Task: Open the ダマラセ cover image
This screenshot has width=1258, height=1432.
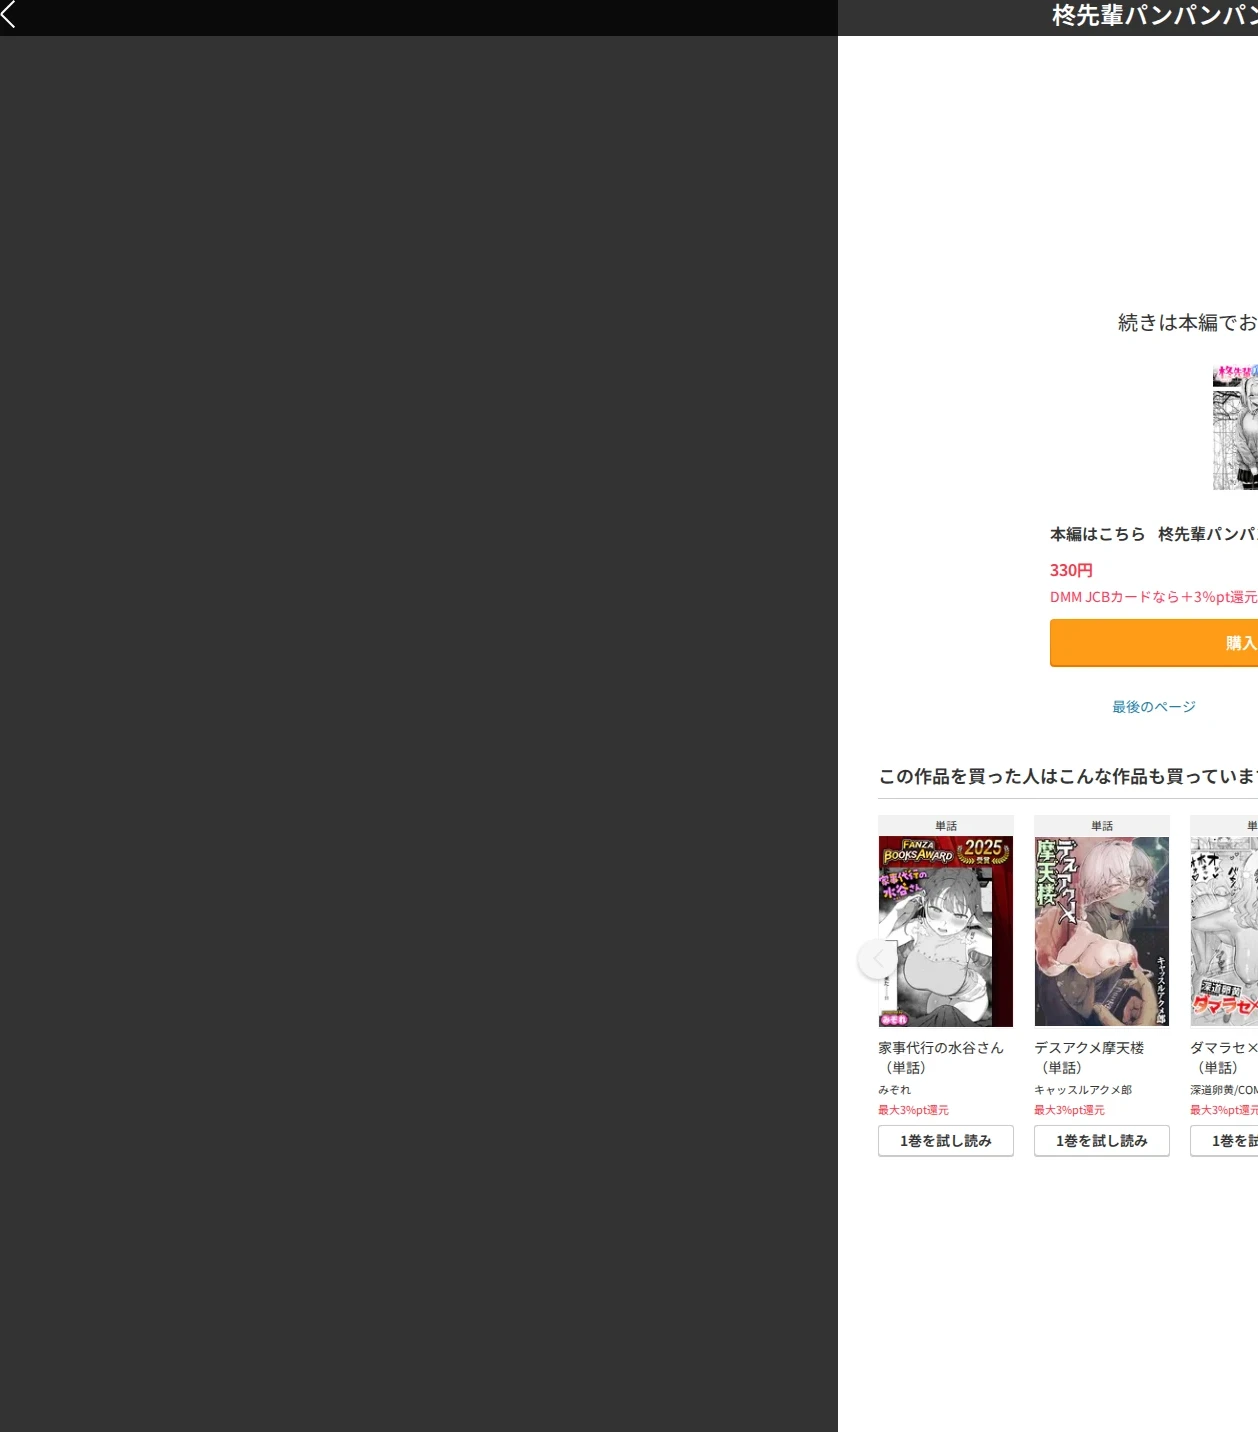Action: [1224, 931]
